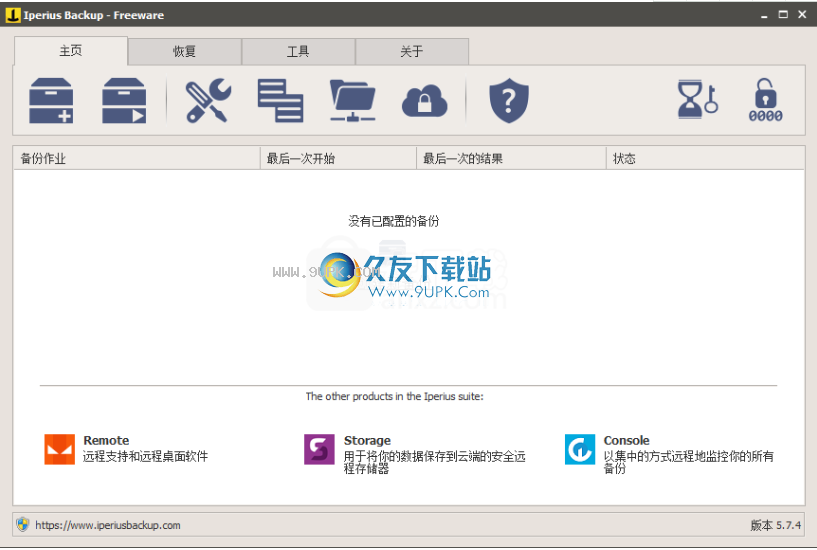Screen dimensions: 817x550
Task: Click the padlock password 0000 icon
Action: coord(765,100)
